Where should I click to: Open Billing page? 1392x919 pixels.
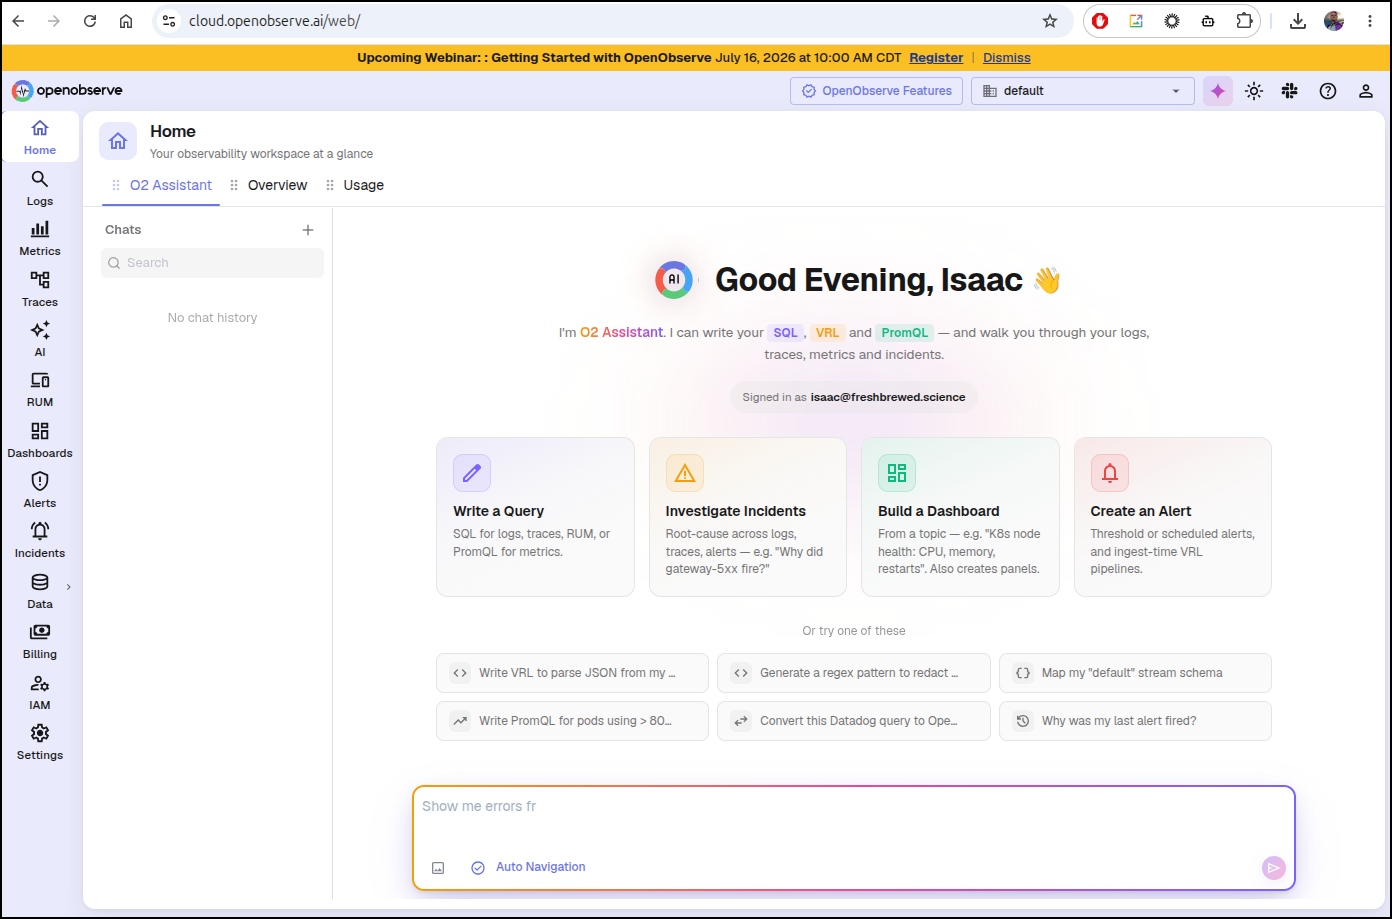40,641
